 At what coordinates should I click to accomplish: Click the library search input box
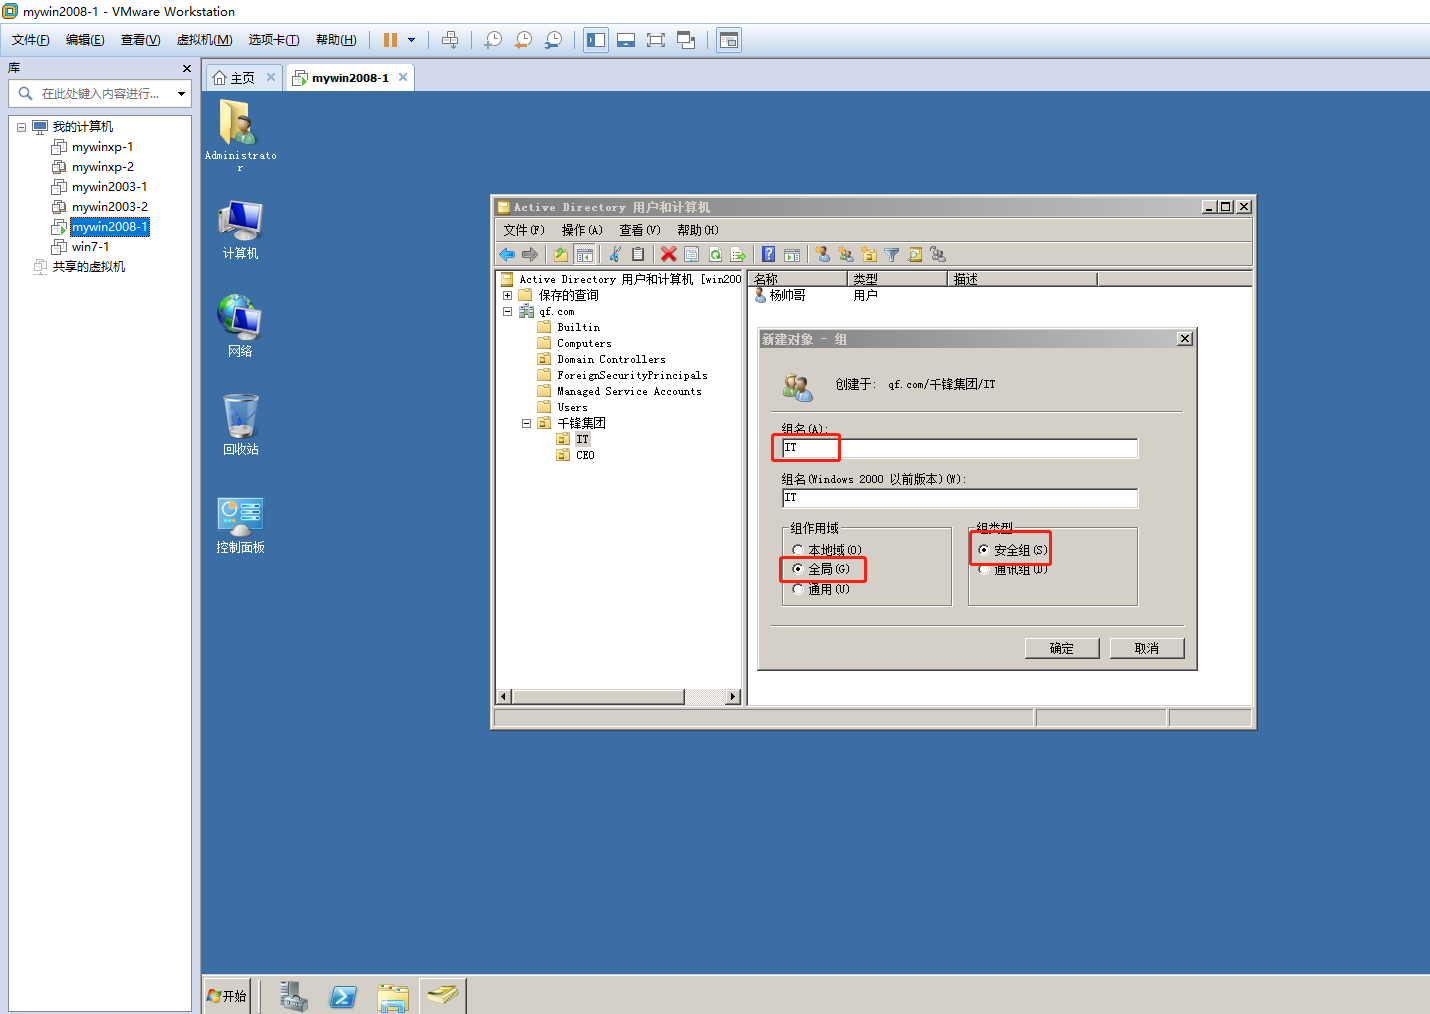(100, 94)
